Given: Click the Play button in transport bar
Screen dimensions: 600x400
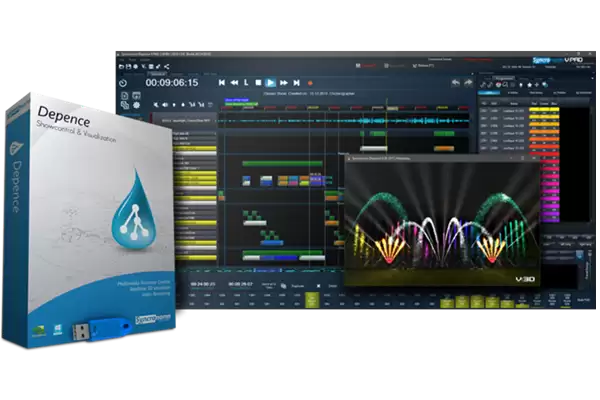Looking at the screenshot, I should tap(270, 82).
